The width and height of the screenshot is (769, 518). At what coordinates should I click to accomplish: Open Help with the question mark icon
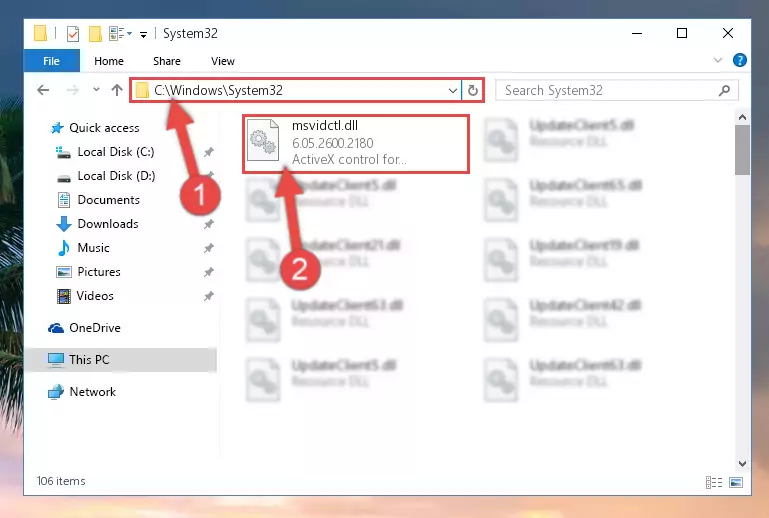(740, 60)
